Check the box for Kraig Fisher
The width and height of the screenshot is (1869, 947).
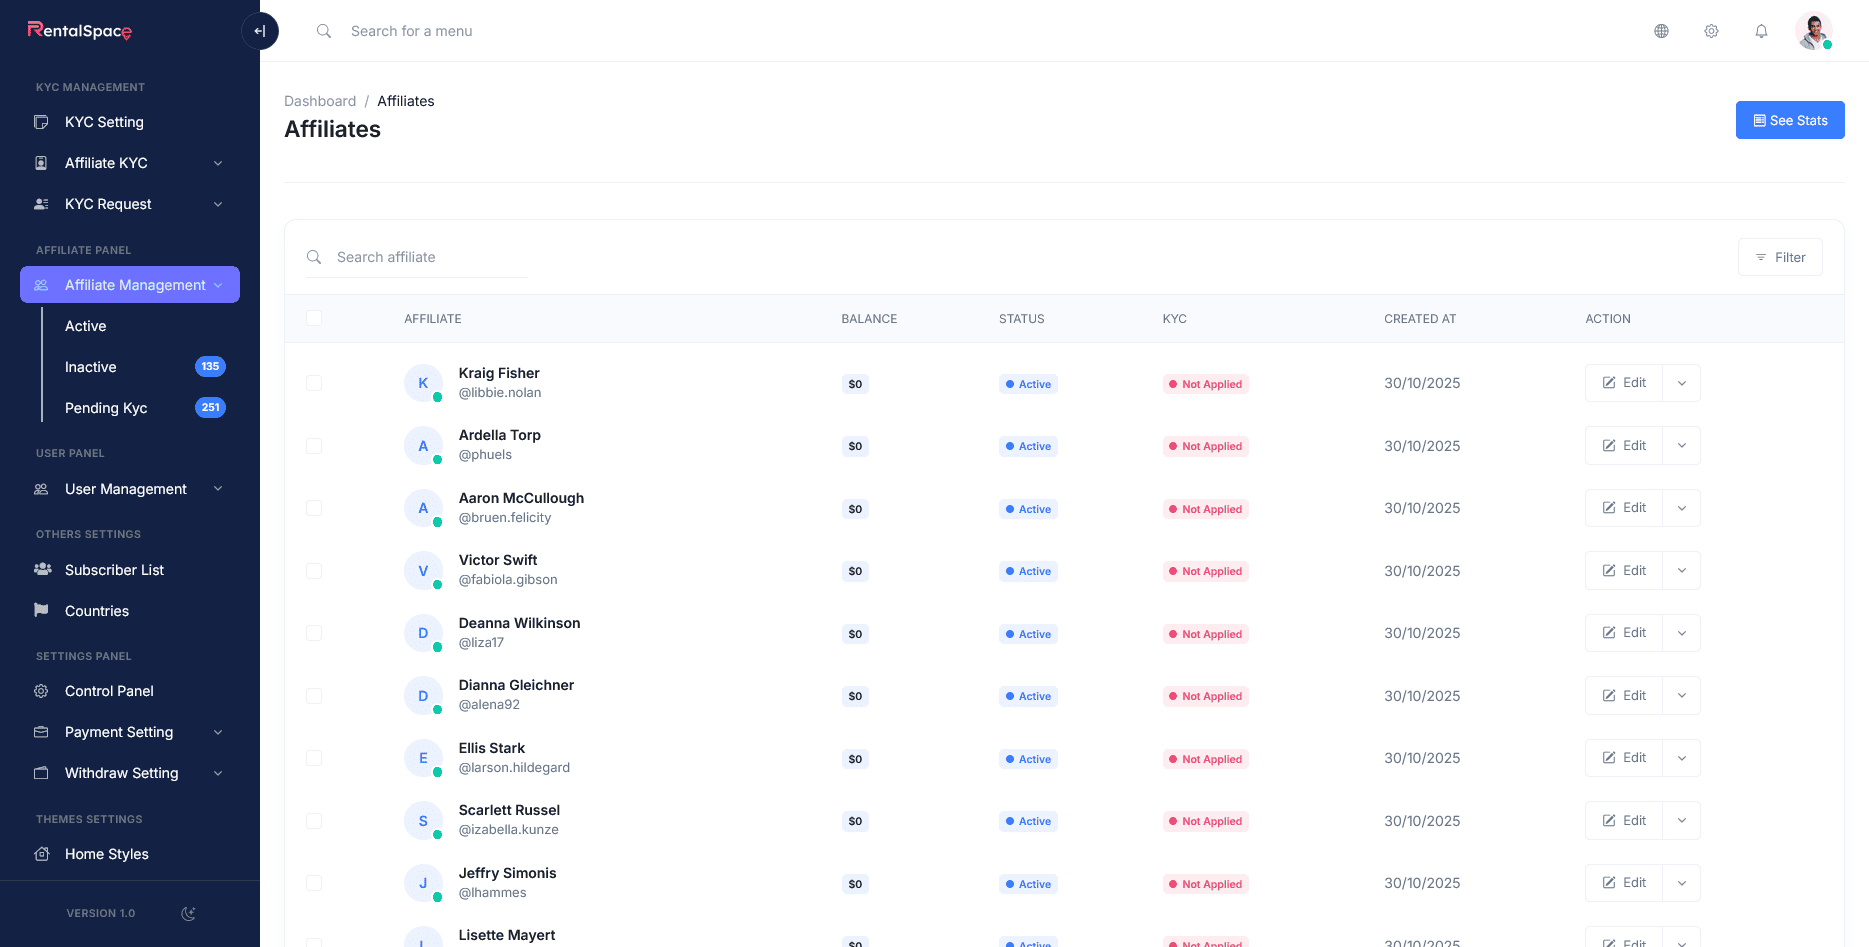tap(314, 383)
